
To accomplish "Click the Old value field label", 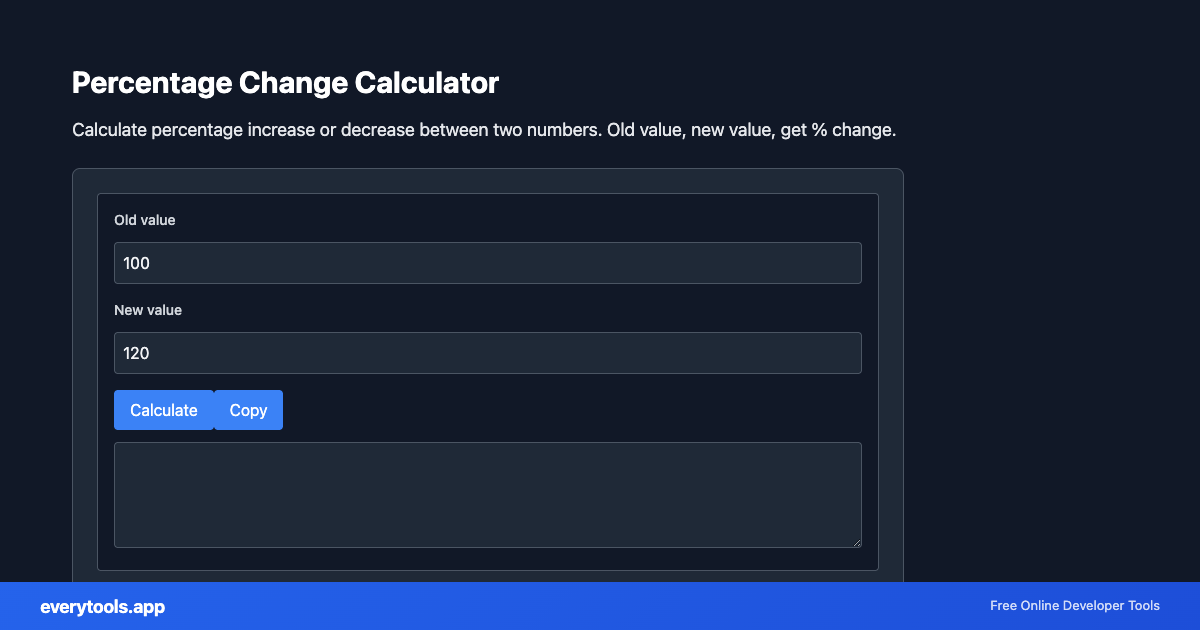I will click(x=145, y=220).
